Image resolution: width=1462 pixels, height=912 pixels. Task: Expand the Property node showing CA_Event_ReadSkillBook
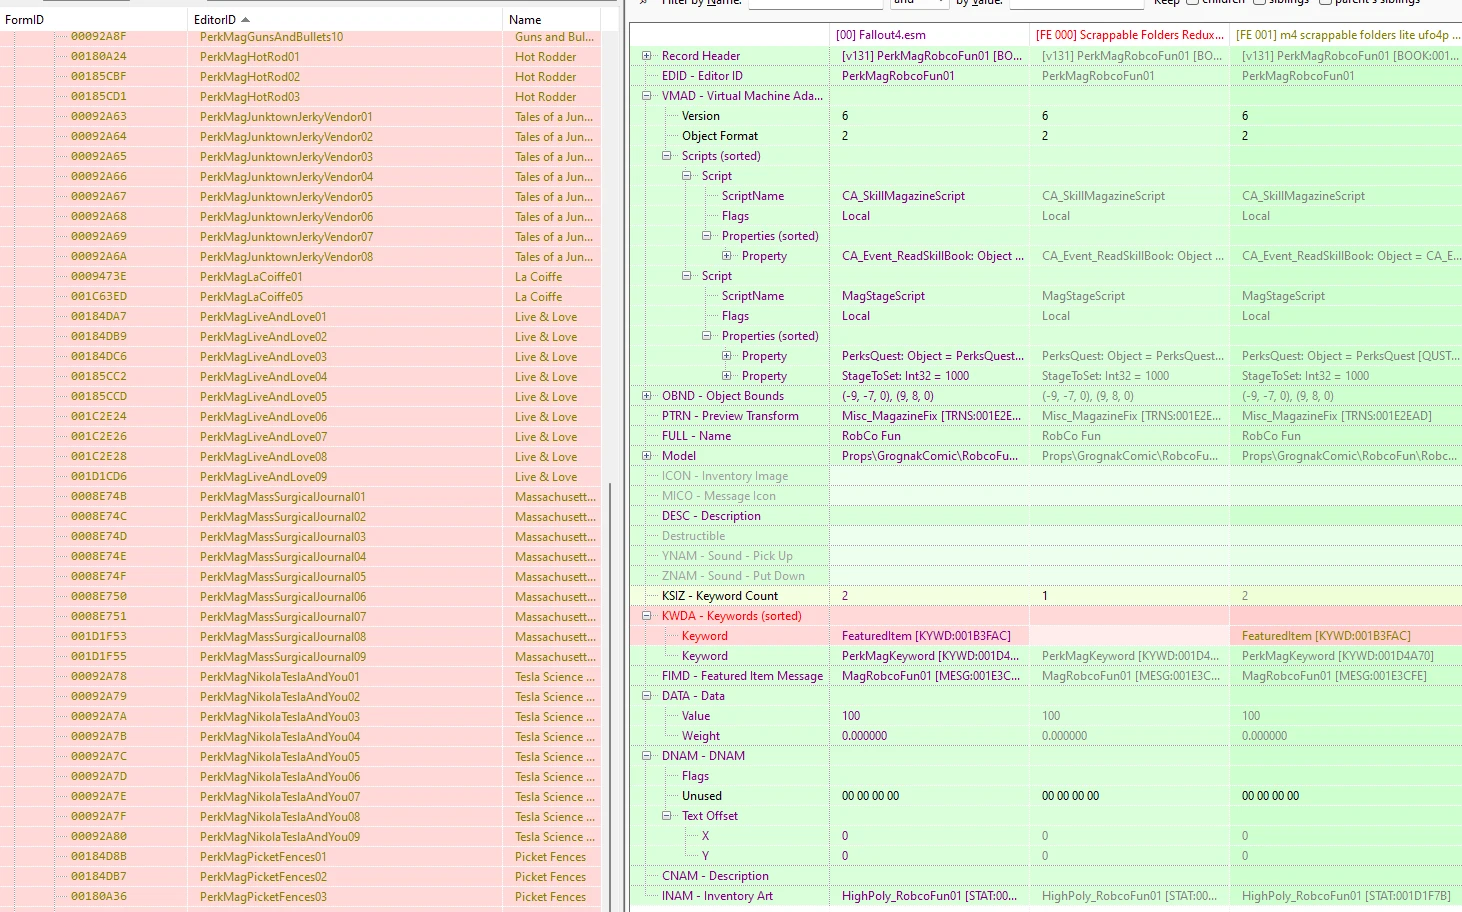[x=726, y=256]
